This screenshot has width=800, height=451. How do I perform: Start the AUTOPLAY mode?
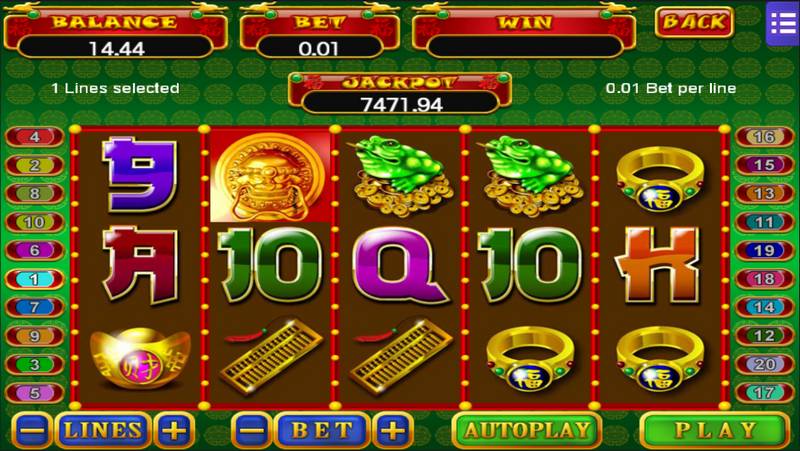(527, 430)
